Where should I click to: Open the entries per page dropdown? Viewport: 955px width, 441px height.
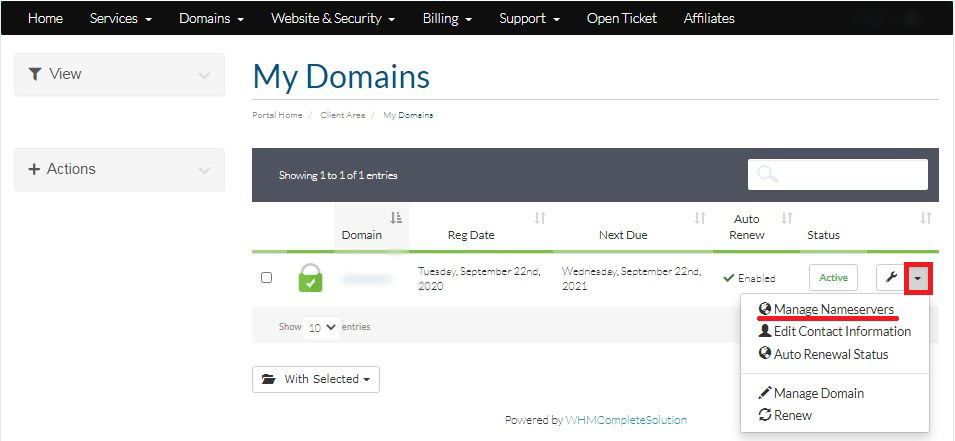coord(321,327)
